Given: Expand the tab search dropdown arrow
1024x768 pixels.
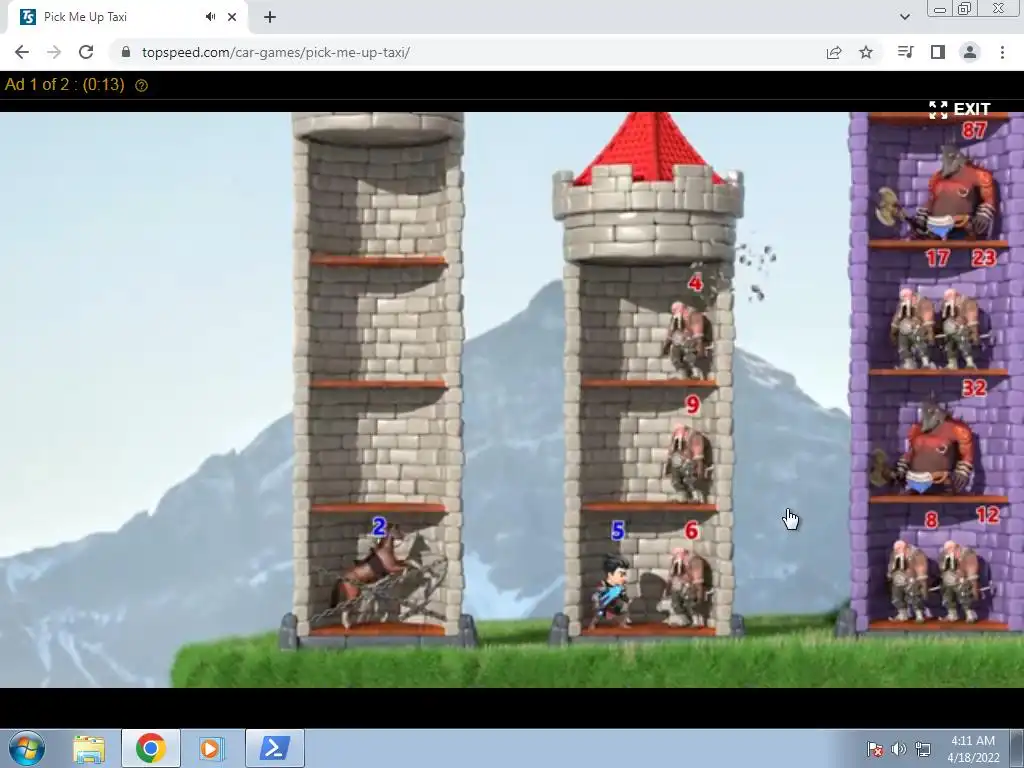Looking at the screenshot, I should pyautogui.click(x=904, y=17).
